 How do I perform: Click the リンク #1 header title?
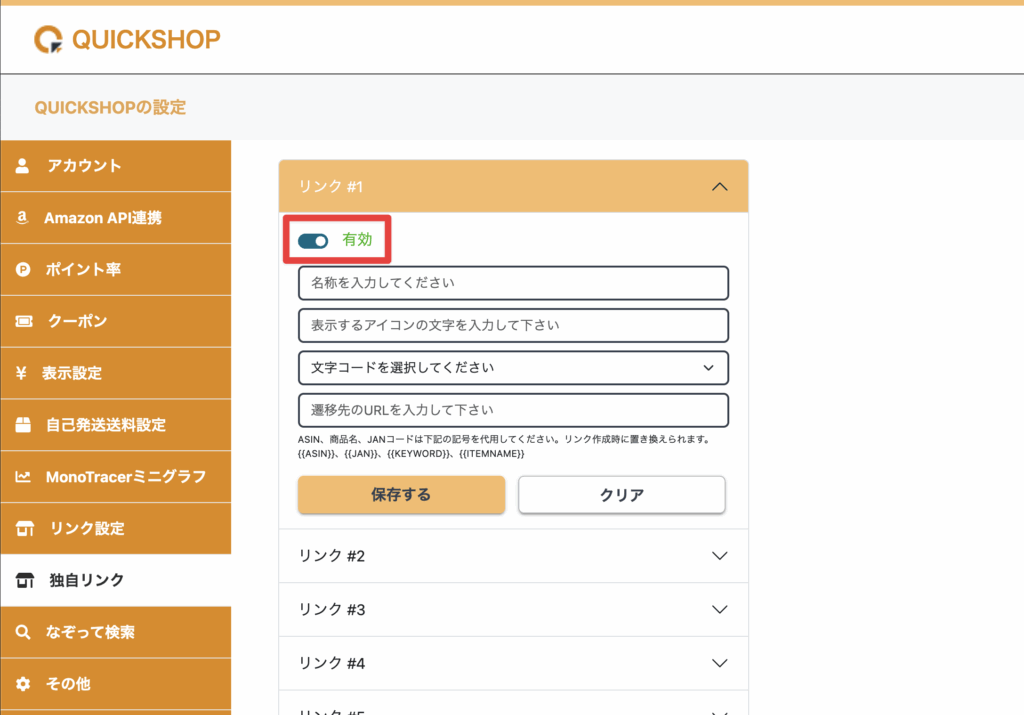coord(330,187)
